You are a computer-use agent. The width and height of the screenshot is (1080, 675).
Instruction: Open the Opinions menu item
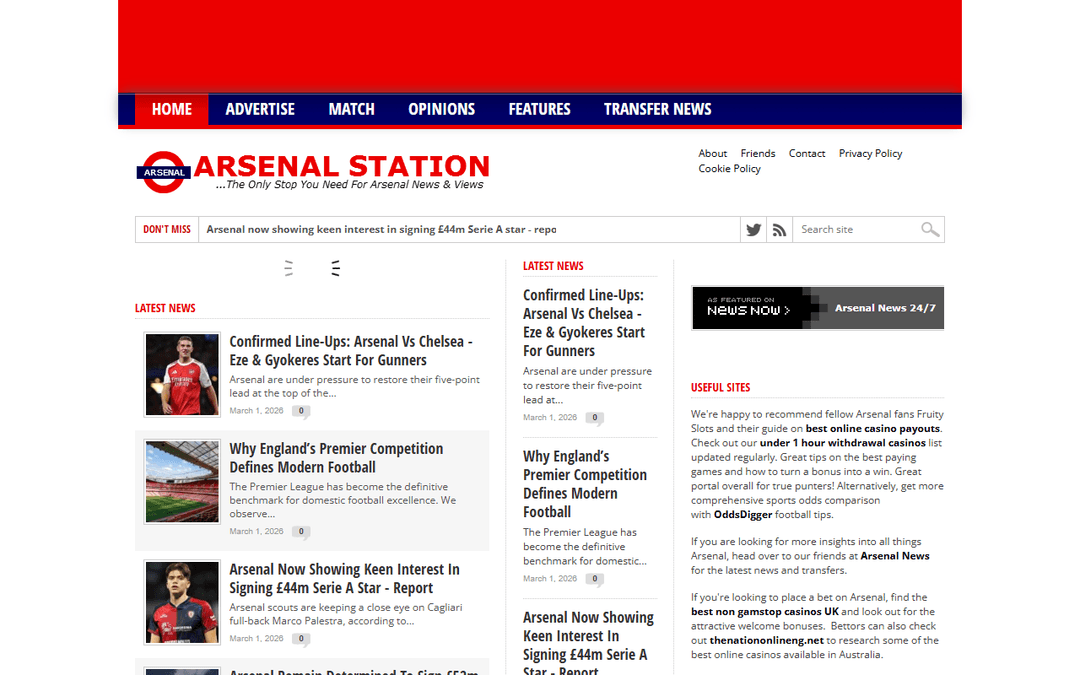tap(442, 110)
